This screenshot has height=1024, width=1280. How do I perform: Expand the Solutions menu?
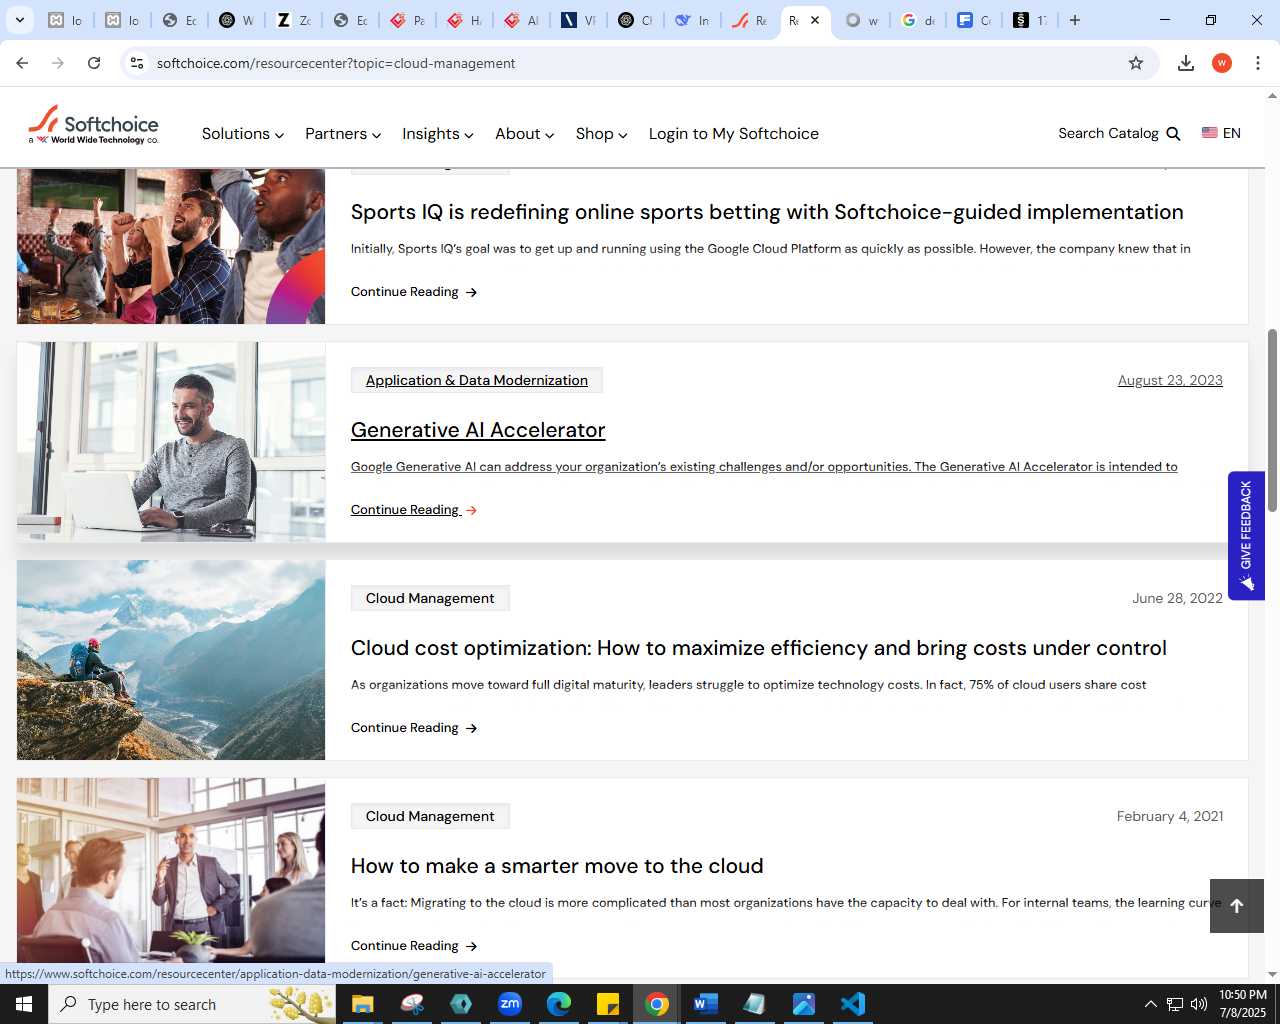[x=243, y=134]
